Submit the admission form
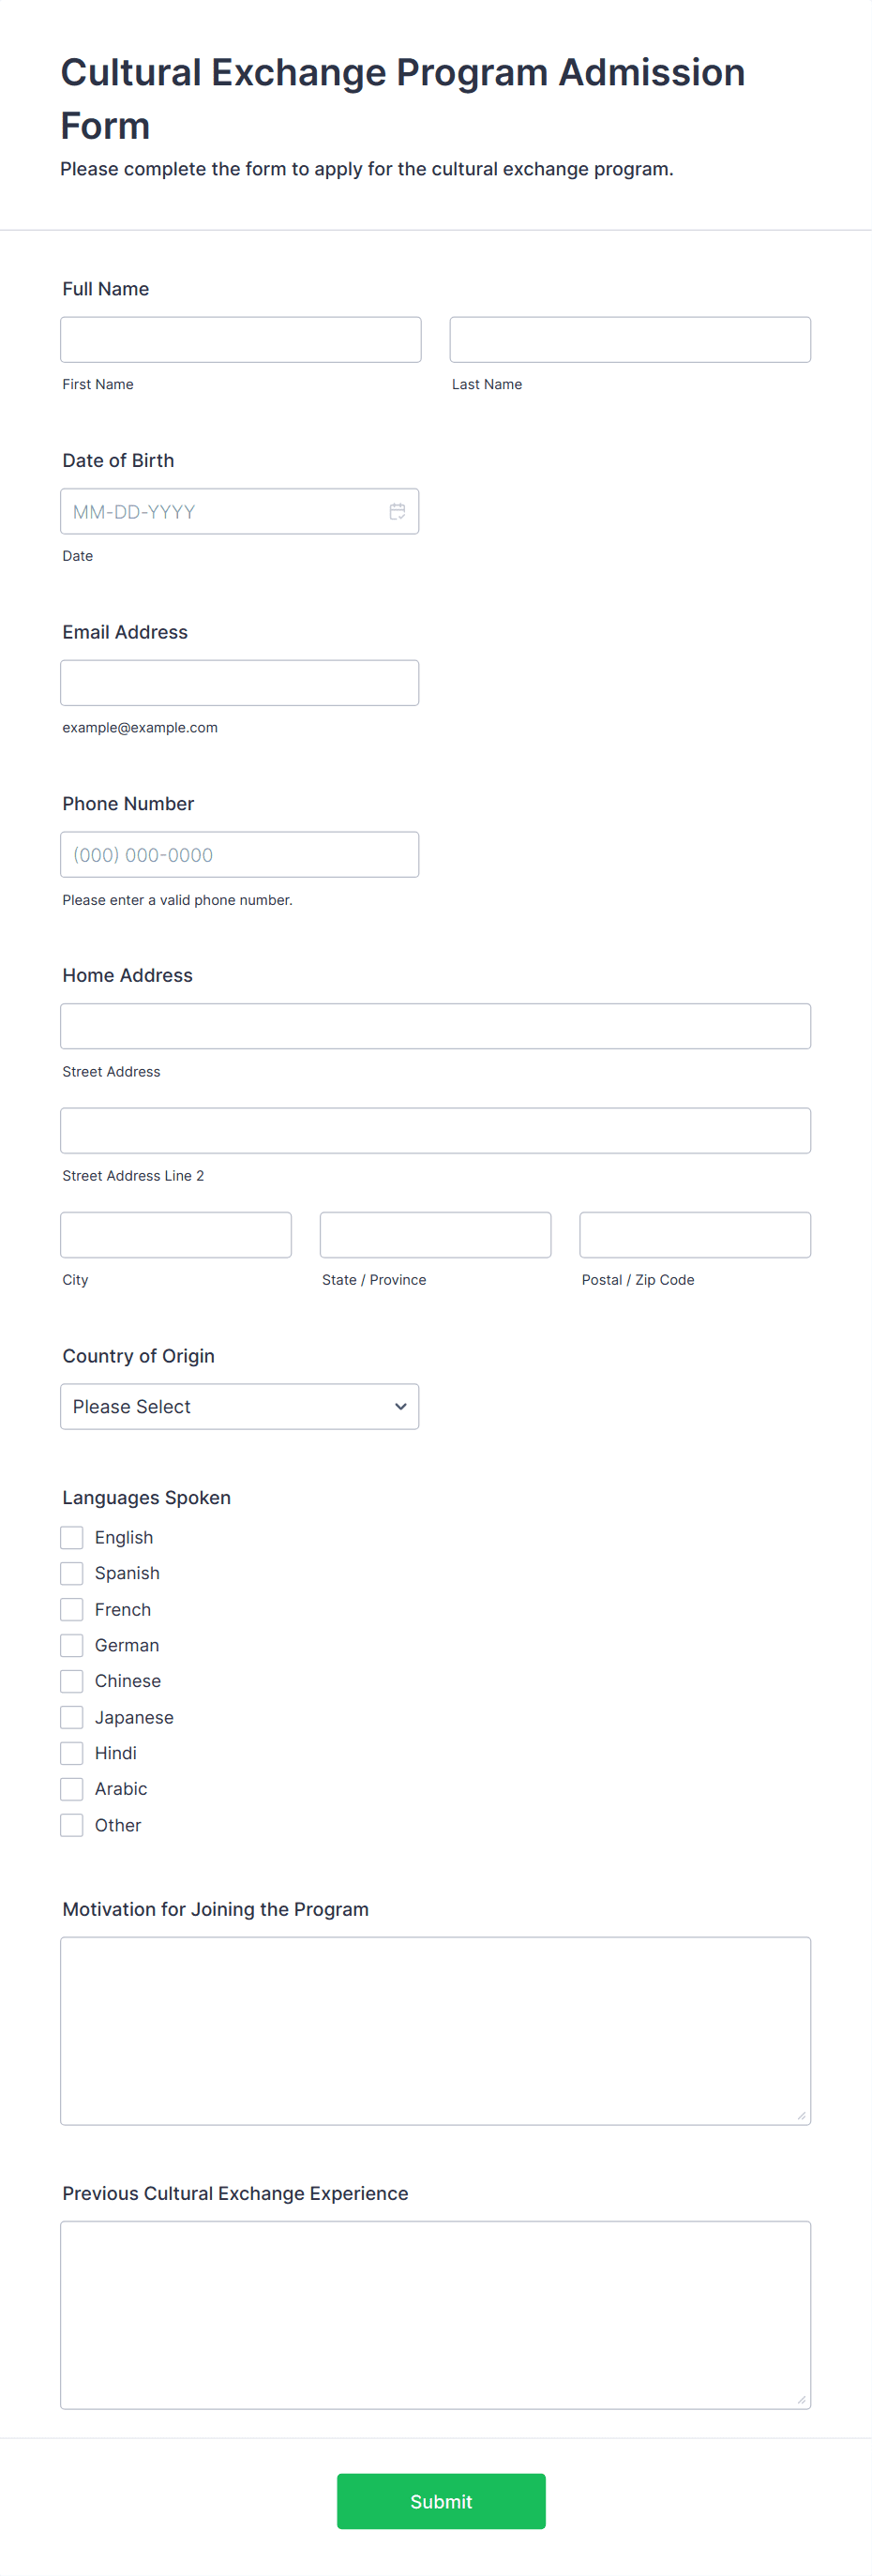Screen dimensions: 872x2576 point(441,2501)
